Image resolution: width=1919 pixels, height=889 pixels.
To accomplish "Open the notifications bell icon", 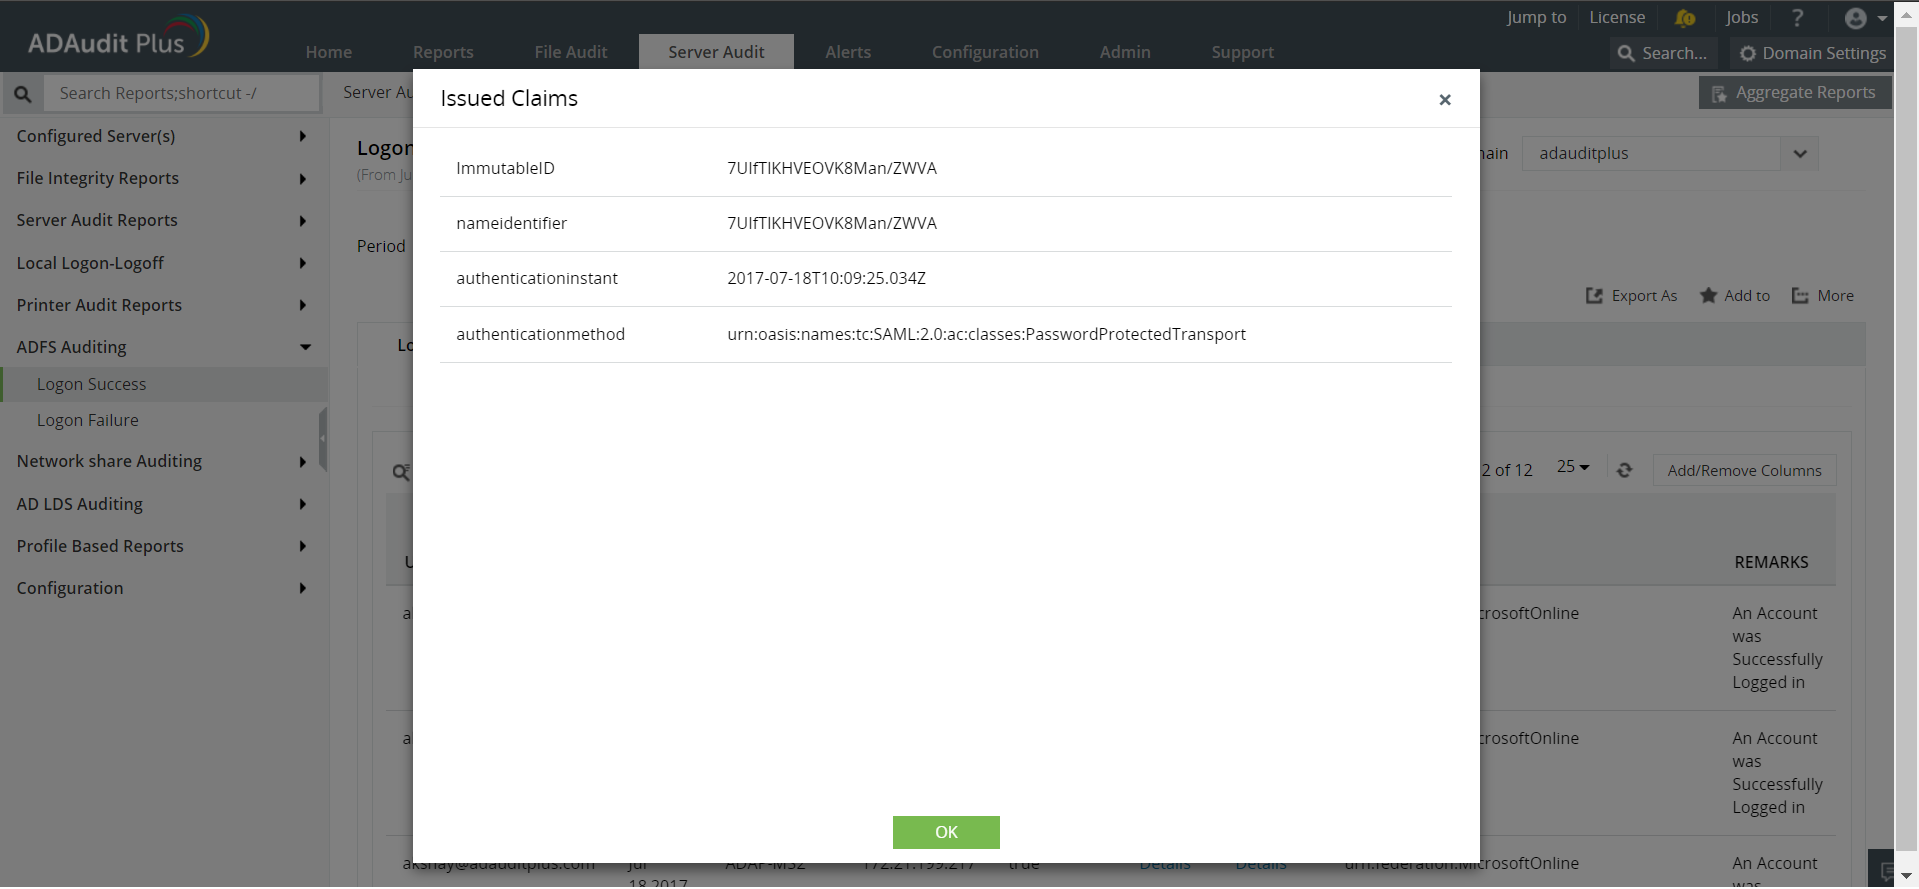I will tap(1685, 18).
